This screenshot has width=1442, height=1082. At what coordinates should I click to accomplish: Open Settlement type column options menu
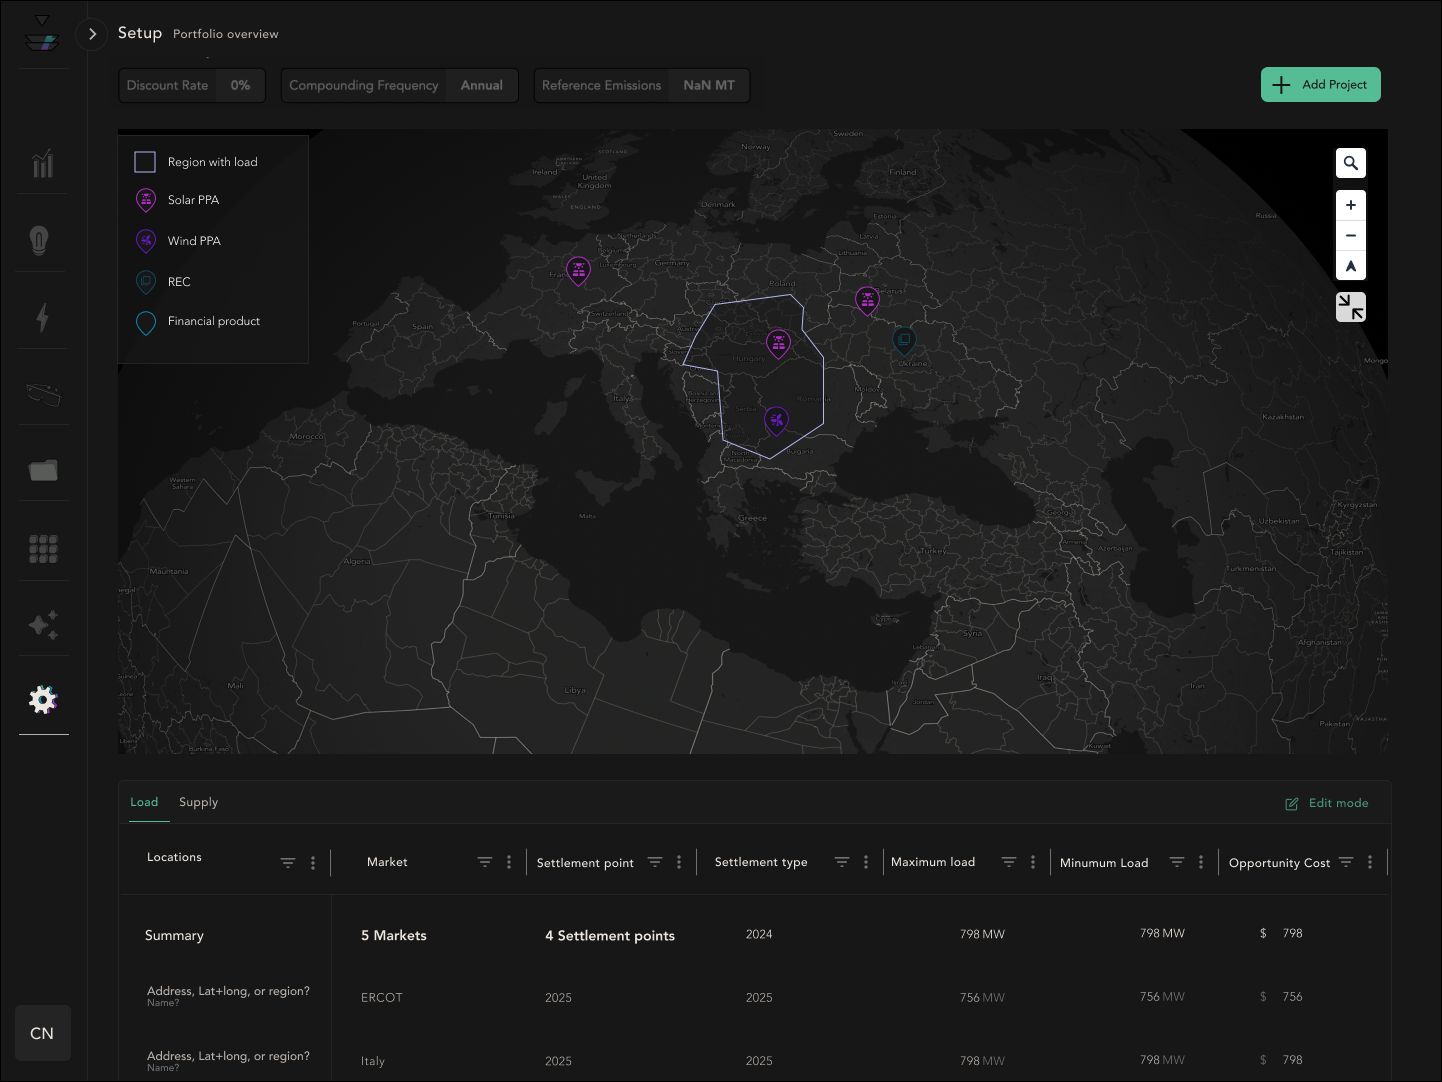tap(866, 862)
